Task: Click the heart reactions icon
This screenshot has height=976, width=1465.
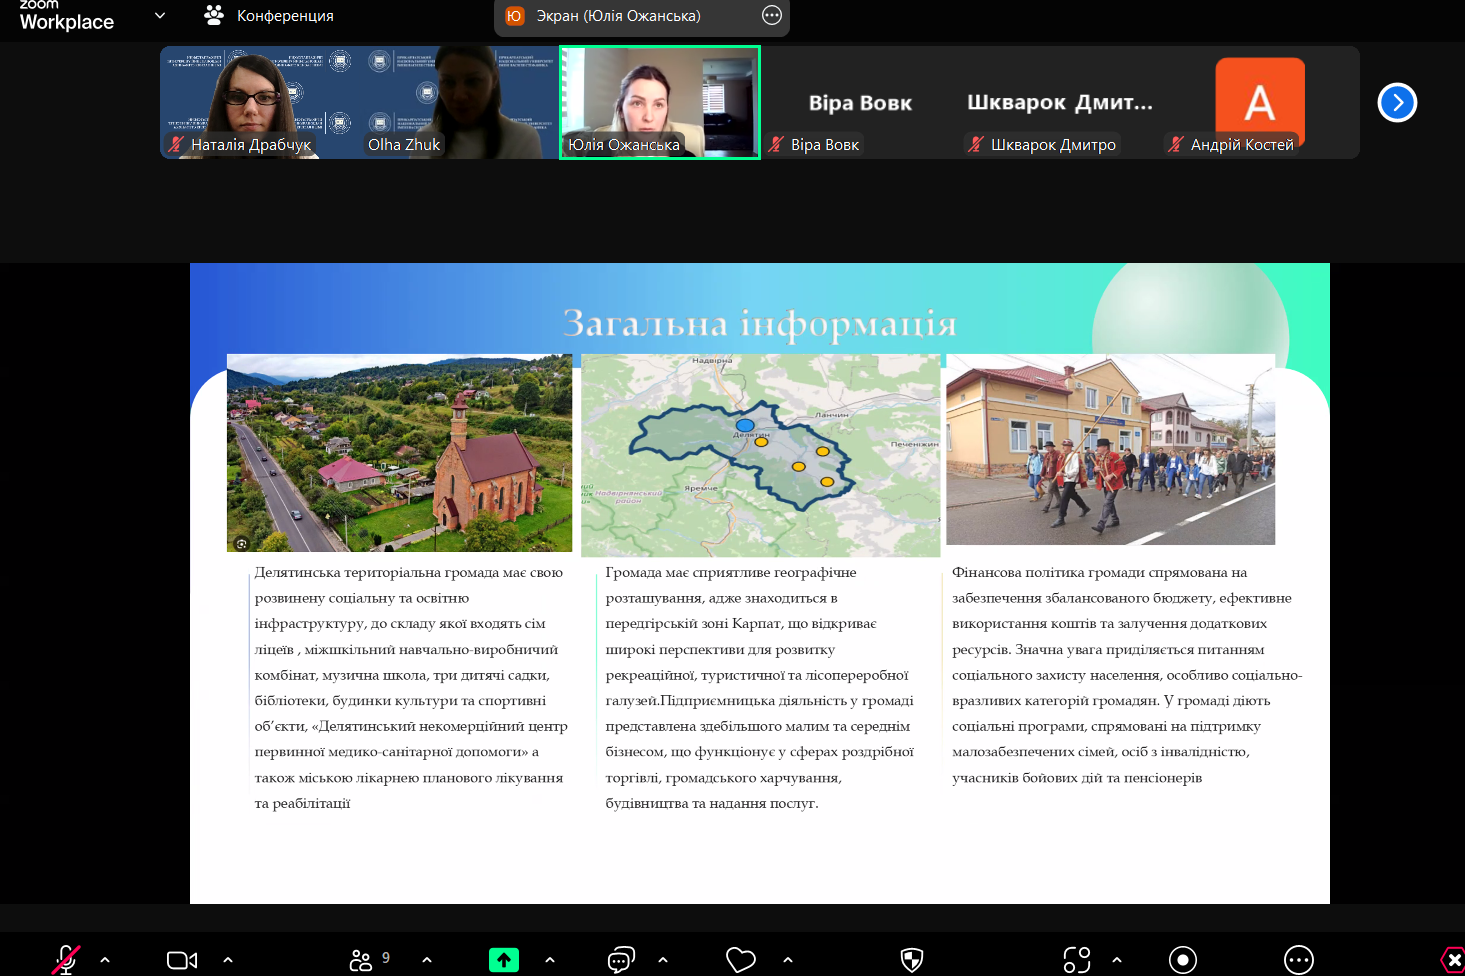Action: 741,960
